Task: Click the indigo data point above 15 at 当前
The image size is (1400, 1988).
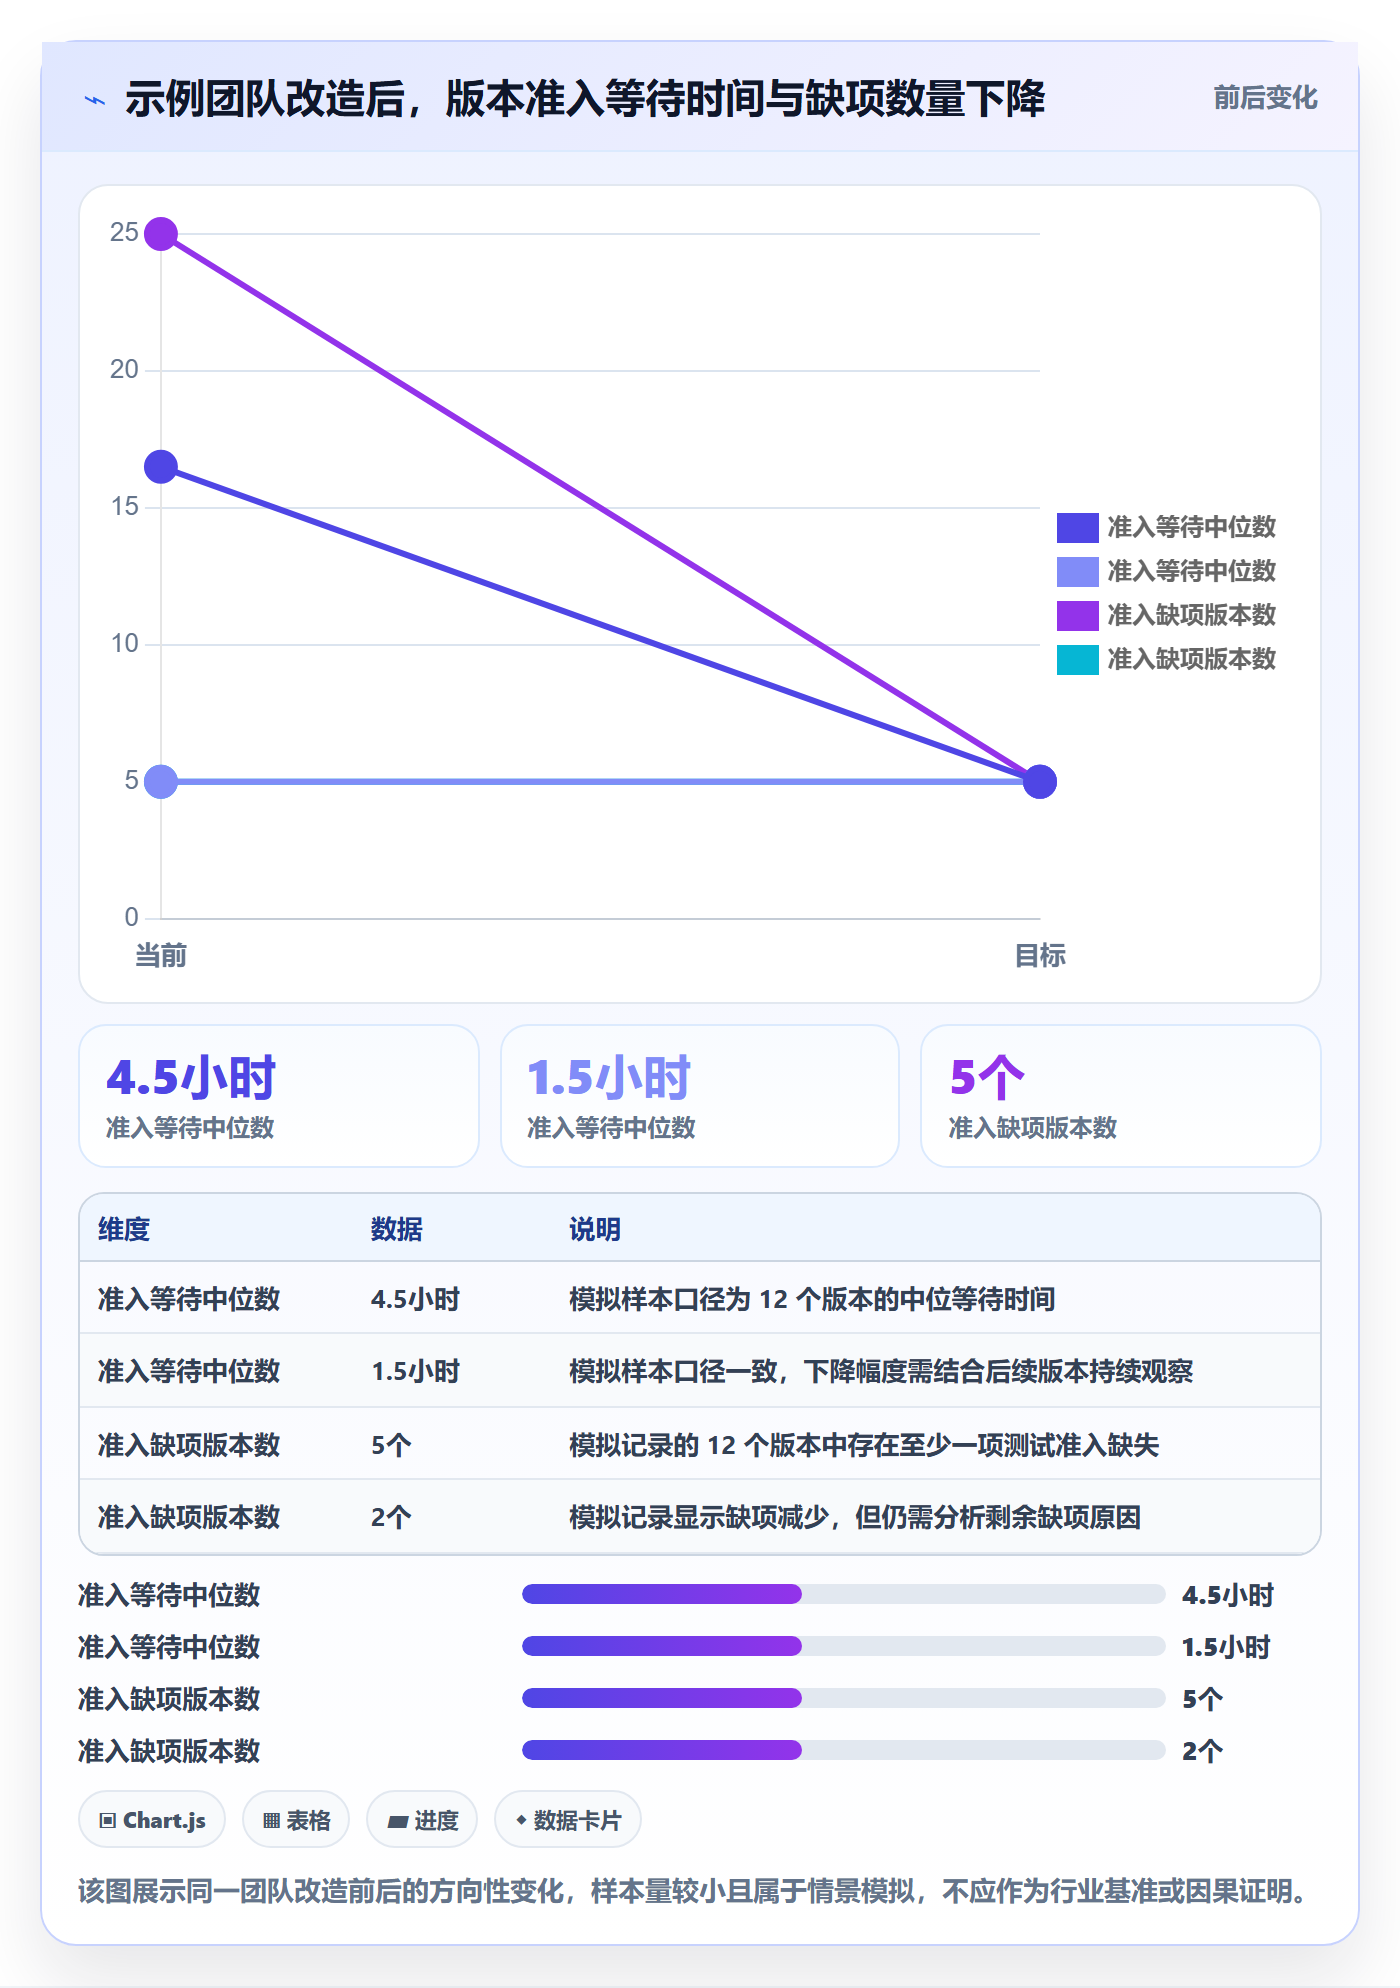Action: [161, 467]
